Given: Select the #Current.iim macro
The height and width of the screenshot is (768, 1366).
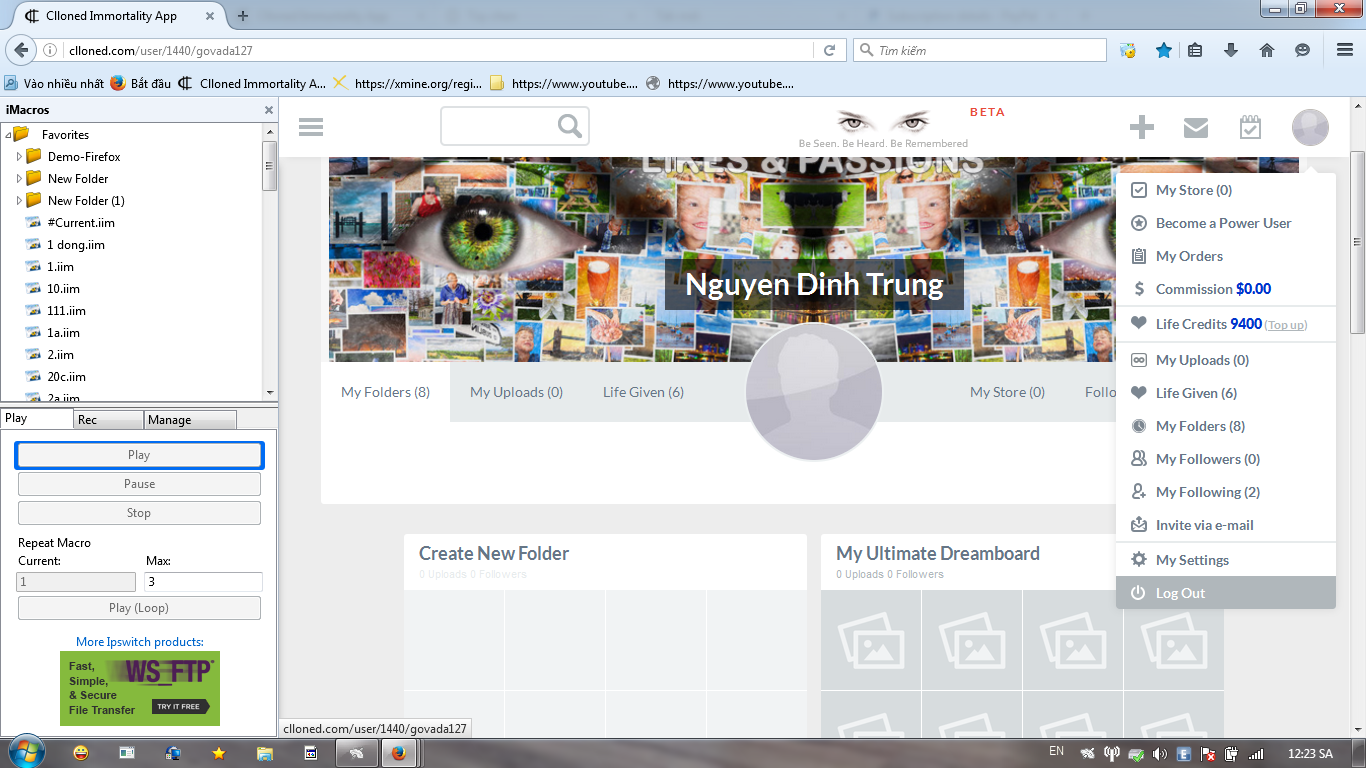Looking at the screenshot, I should (x=81, y=223).
